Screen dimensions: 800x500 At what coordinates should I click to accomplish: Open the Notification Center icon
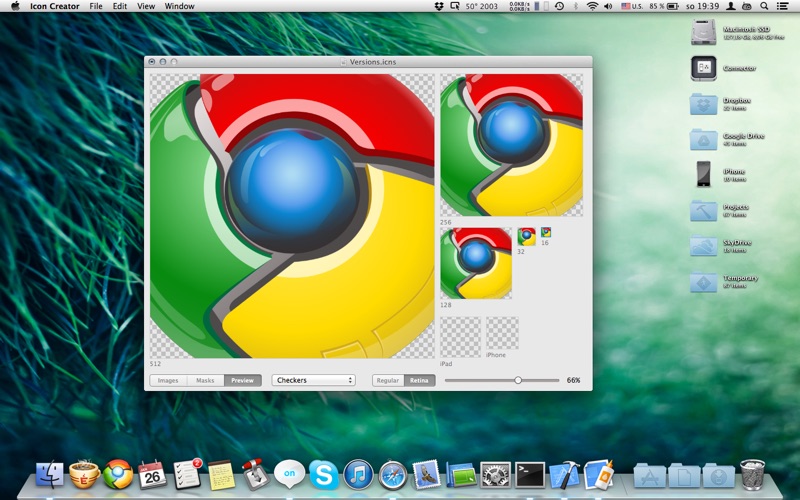pyautogui.click(x=782, y=6)
